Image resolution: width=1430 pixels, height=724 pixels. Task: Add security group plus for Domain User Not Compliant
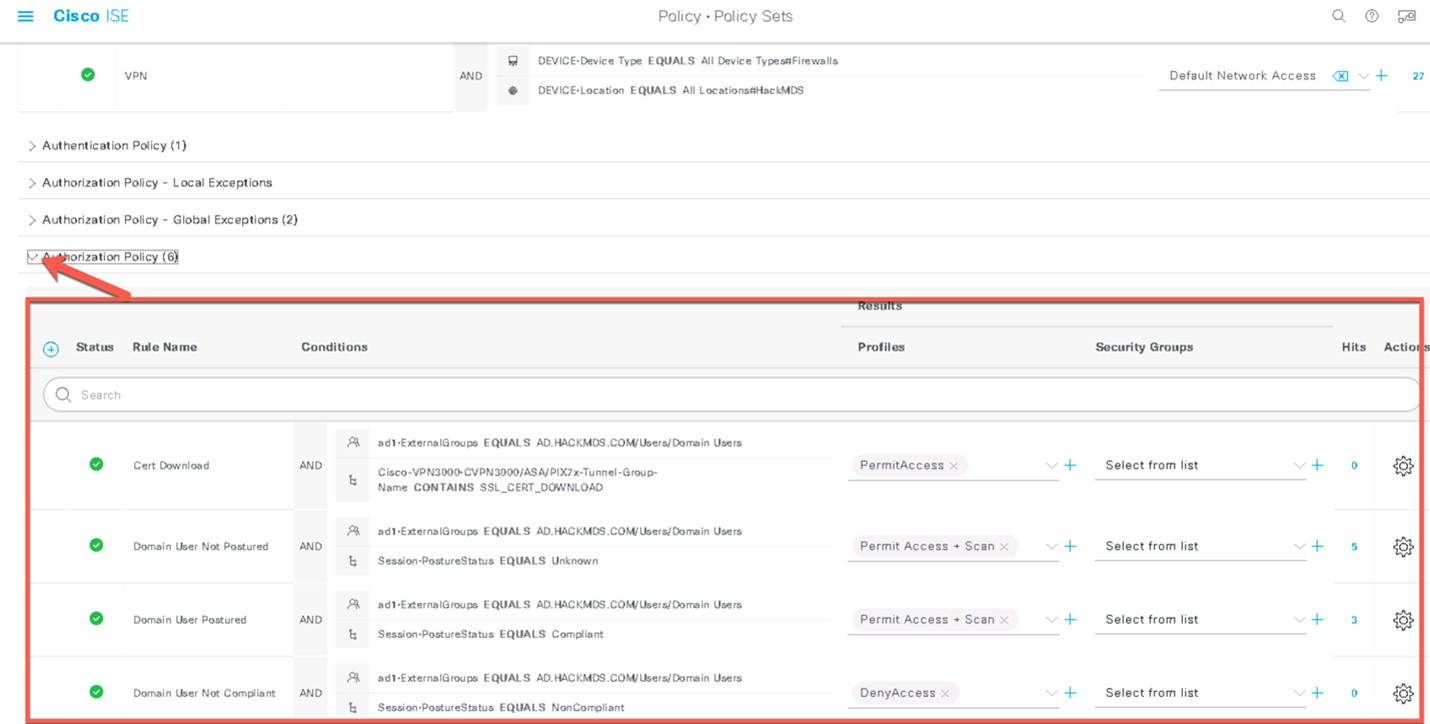[x=1317, y=692]
